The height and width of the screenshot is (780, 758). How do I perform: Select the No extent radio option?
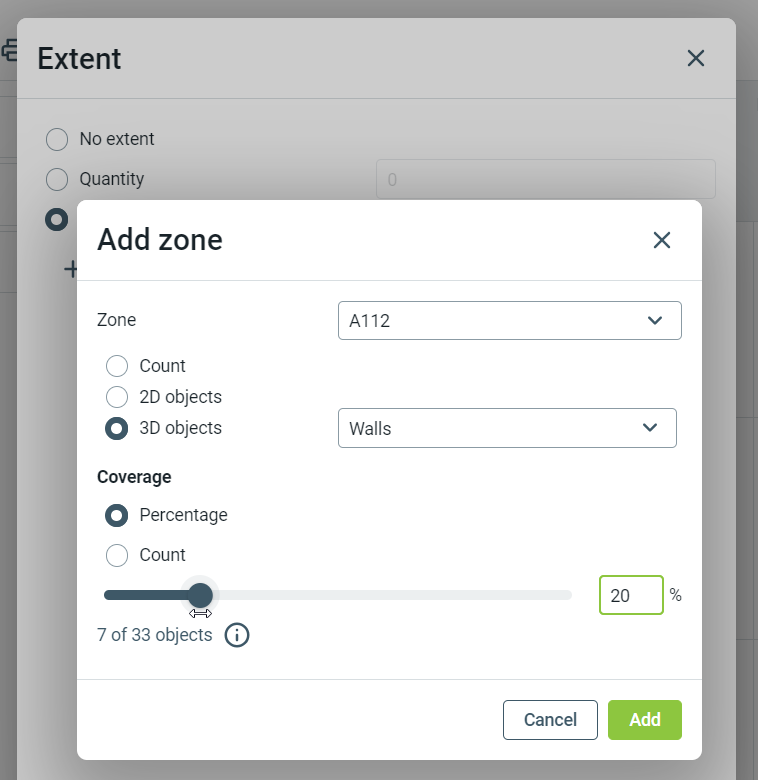tap(58, 139)
